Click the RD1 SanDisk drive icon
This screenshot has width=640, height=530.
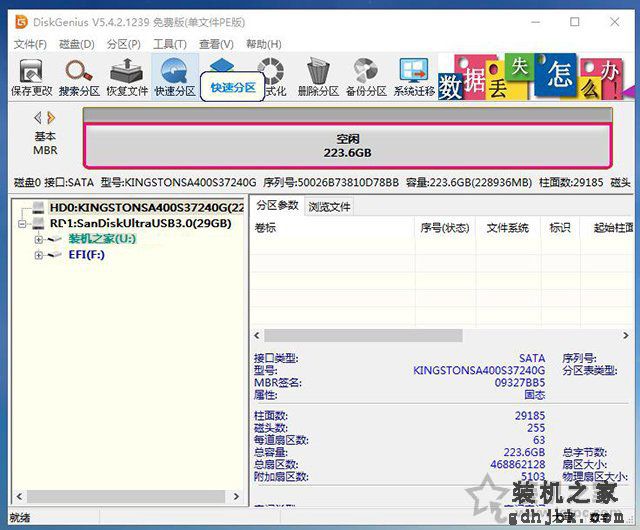[38, 223]
